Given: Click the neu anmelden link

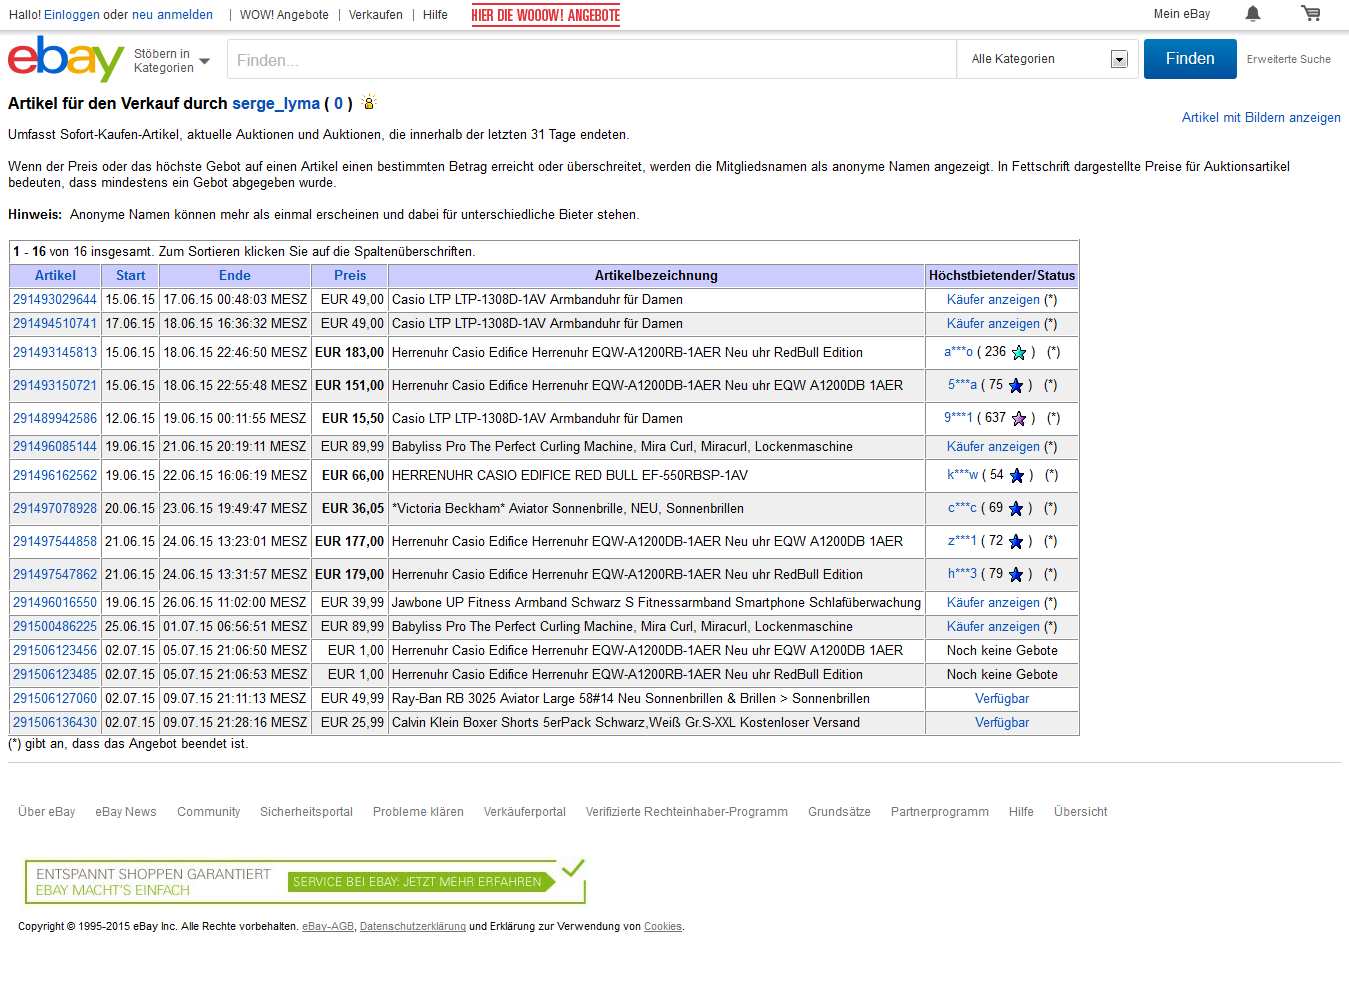Looking at the screenshot, I should 172,15.
